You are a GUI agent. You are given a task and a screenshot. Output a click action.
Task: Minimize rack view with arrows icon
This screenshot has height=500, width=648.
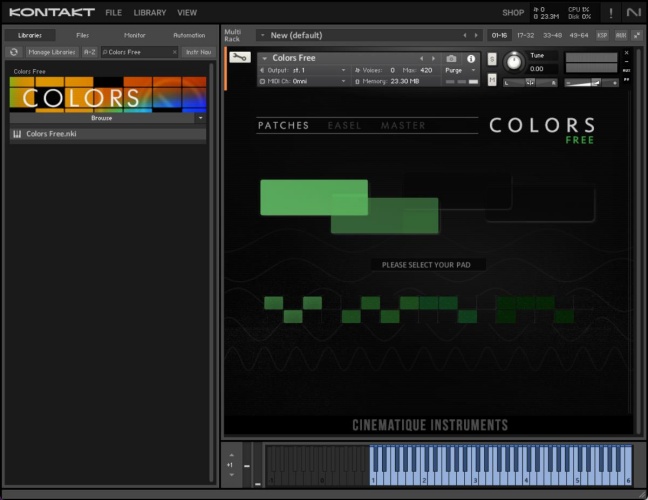point(637,35)
